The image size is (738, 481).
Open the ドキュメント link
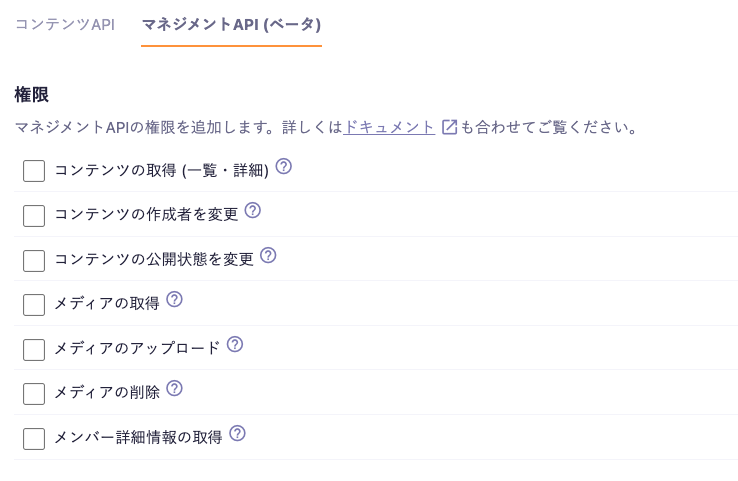coord(389,127)
